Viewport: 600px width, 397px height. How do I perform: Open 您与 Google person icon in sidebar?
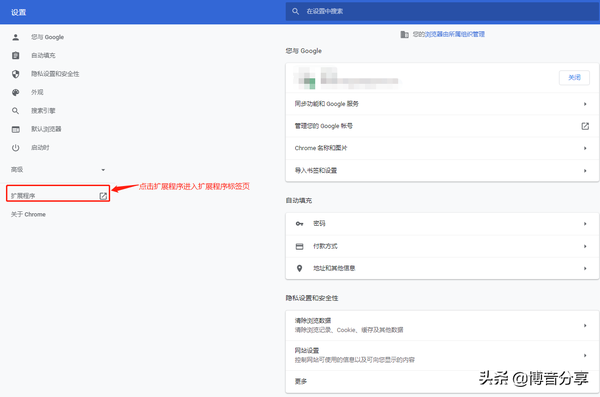click(x=16, y=37)
